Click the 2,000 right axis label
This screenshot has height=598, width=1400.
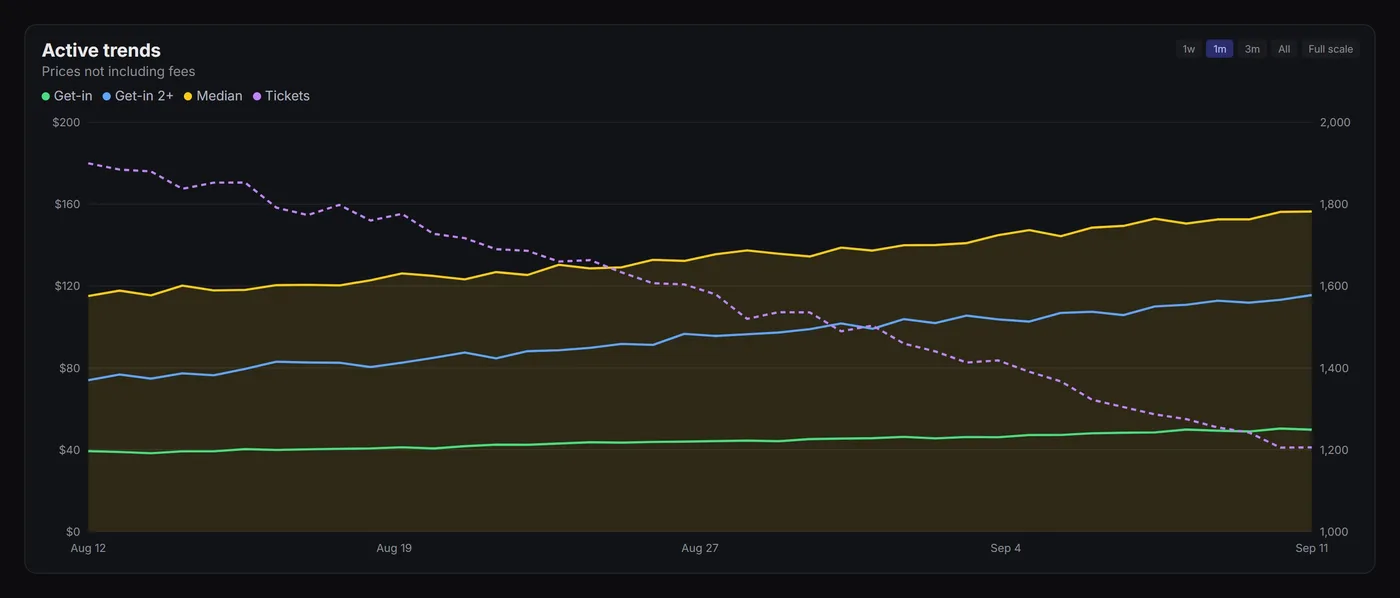(1335, 122)
